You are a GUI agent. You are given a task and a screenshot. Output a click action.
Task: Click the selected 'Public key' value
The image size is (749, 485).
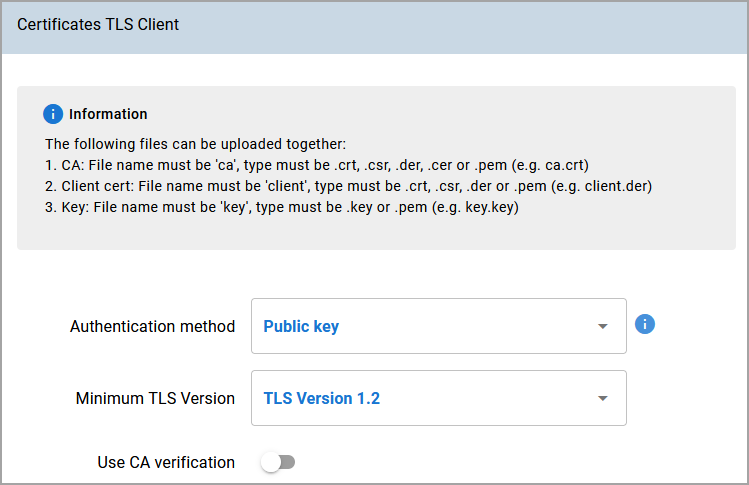[x=301, y=326]
